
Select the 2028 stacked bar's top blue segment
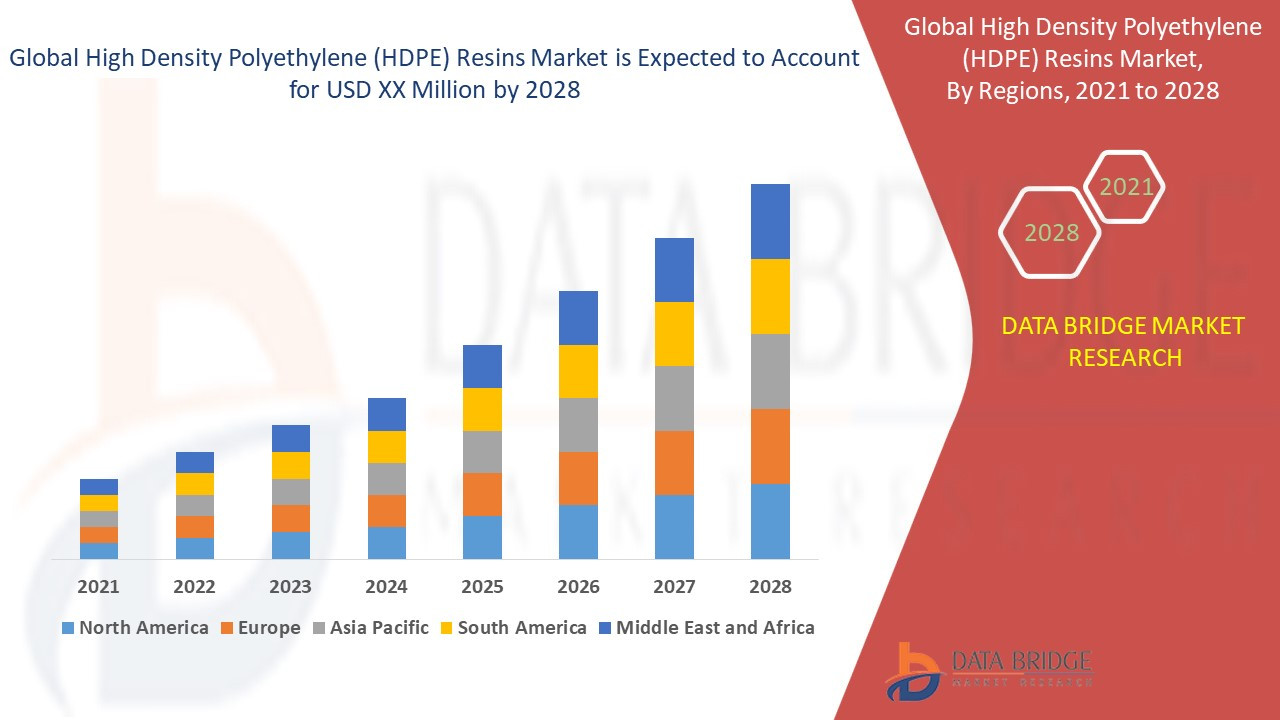(x=770, y=221)
